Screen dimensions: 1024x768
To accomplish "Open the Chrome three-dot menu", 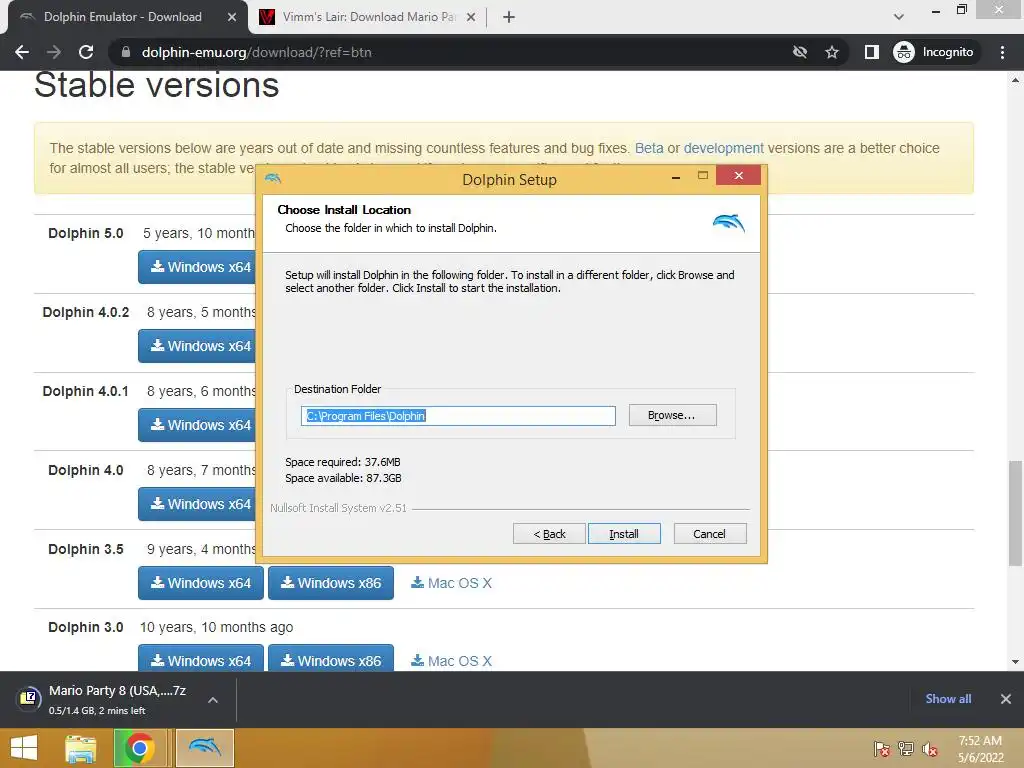I will click(x=1002, y=52).
